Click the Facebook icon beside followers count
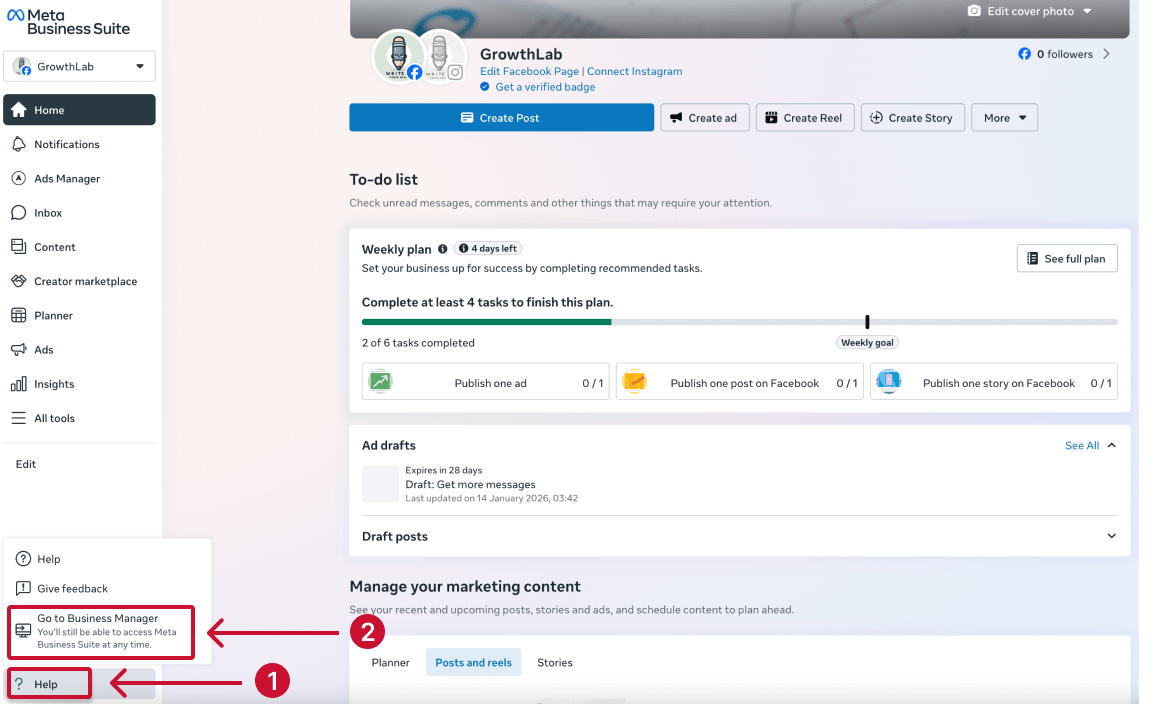Screen dimensions: 1153x704 click(x=1024, y=54)
